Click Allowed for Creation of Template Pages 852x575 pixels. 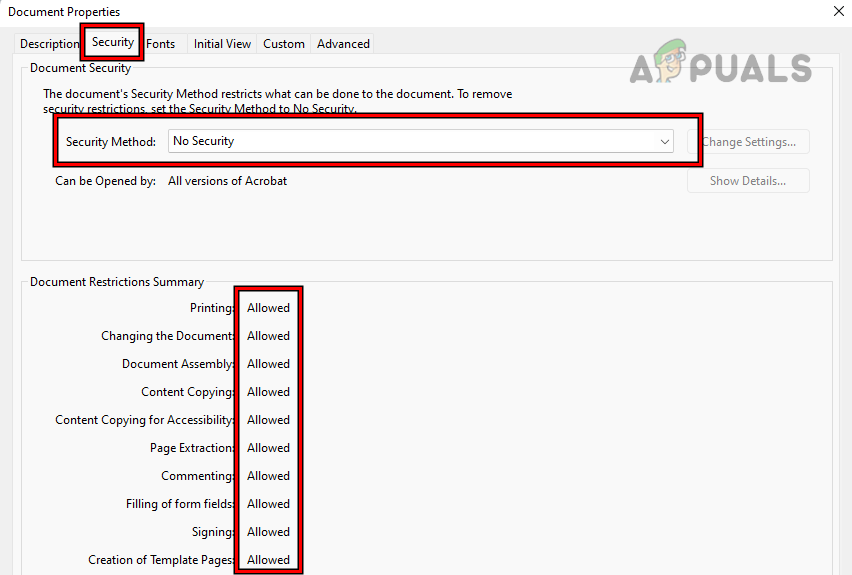pyautogui.click(x=268, y=560)
